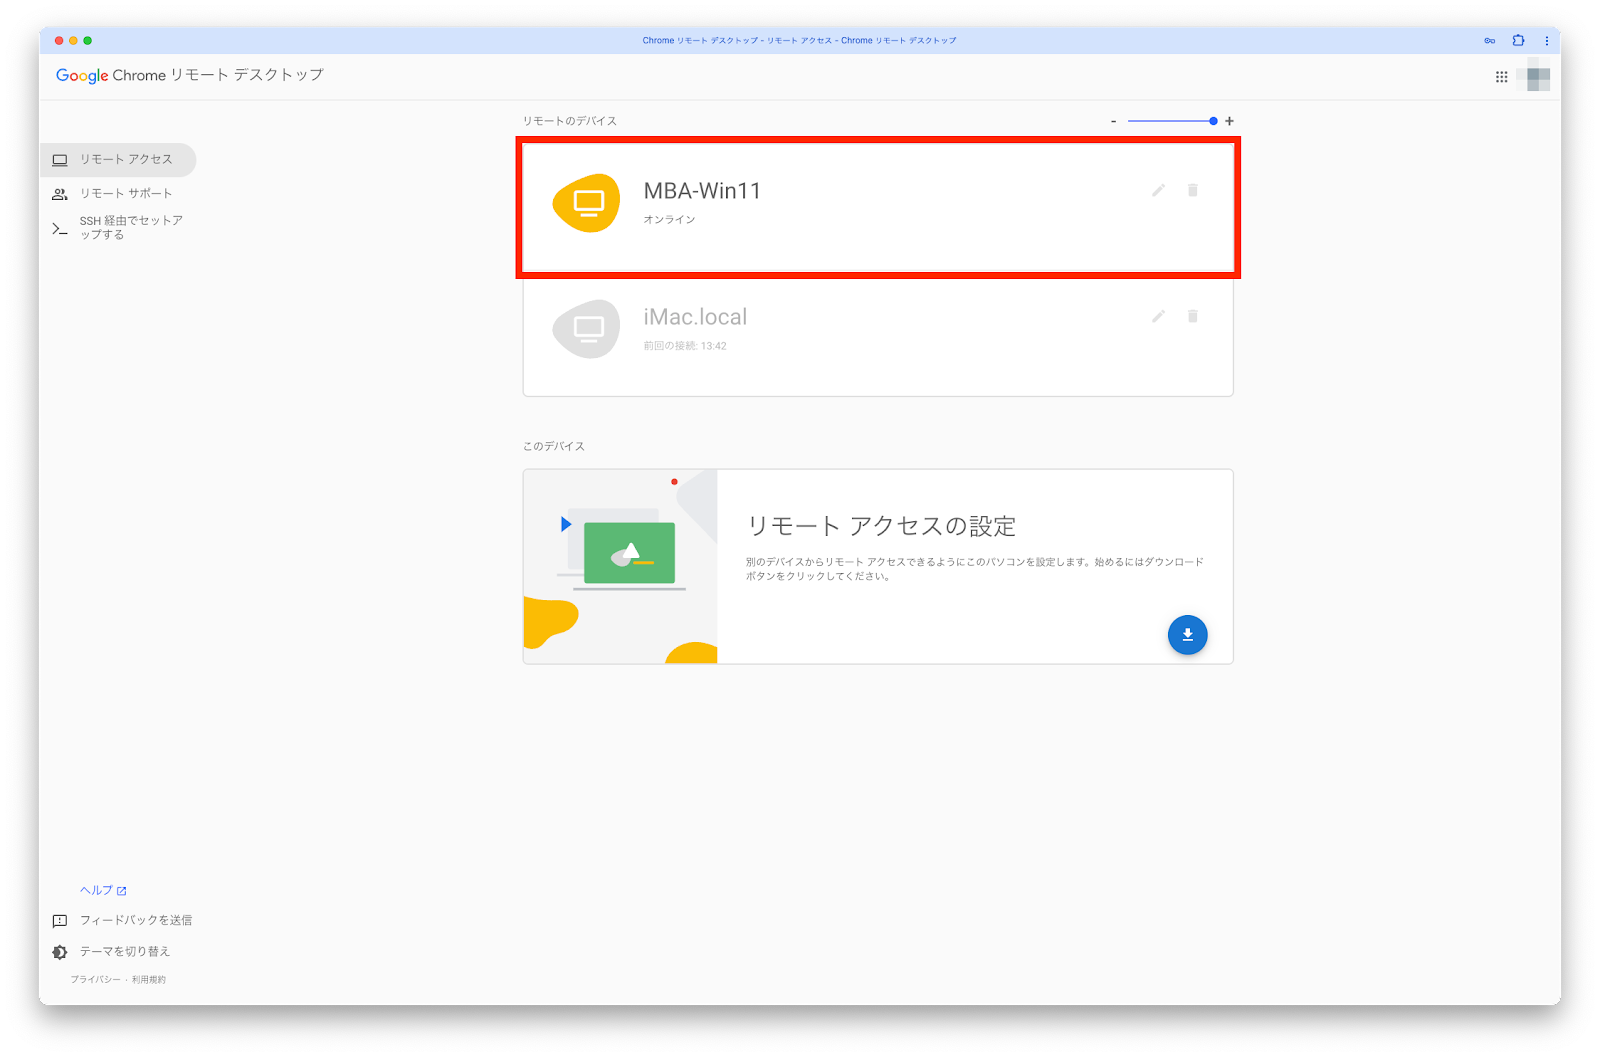Click the リモートのデバイス section label

pyautogui.click(x=570, y=121)
